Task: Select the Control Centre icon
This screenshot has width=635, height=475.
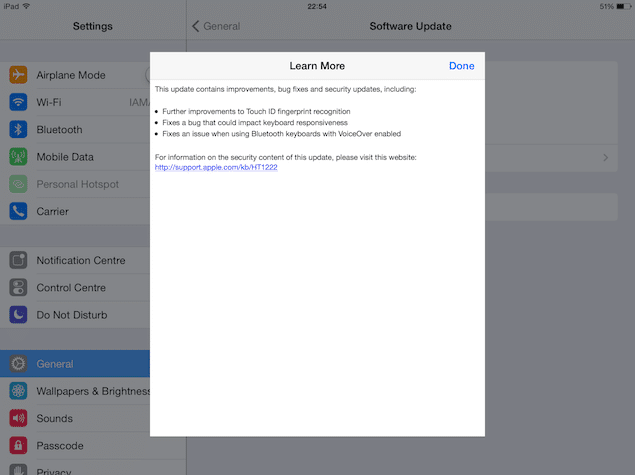Action: point(18,288)
